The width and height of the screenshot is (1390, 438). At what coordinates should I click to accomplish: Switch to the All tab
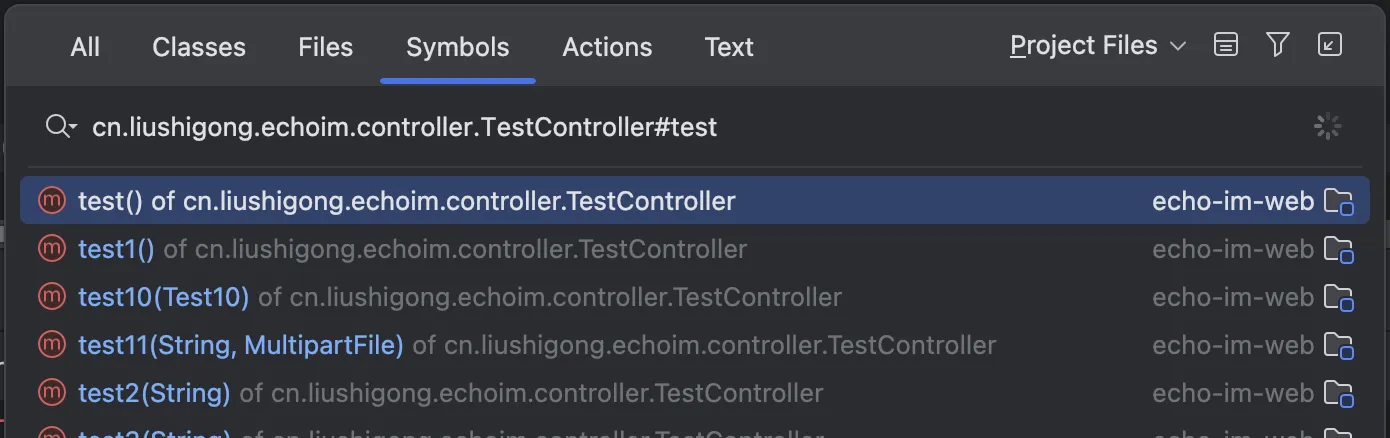[85, 47]
